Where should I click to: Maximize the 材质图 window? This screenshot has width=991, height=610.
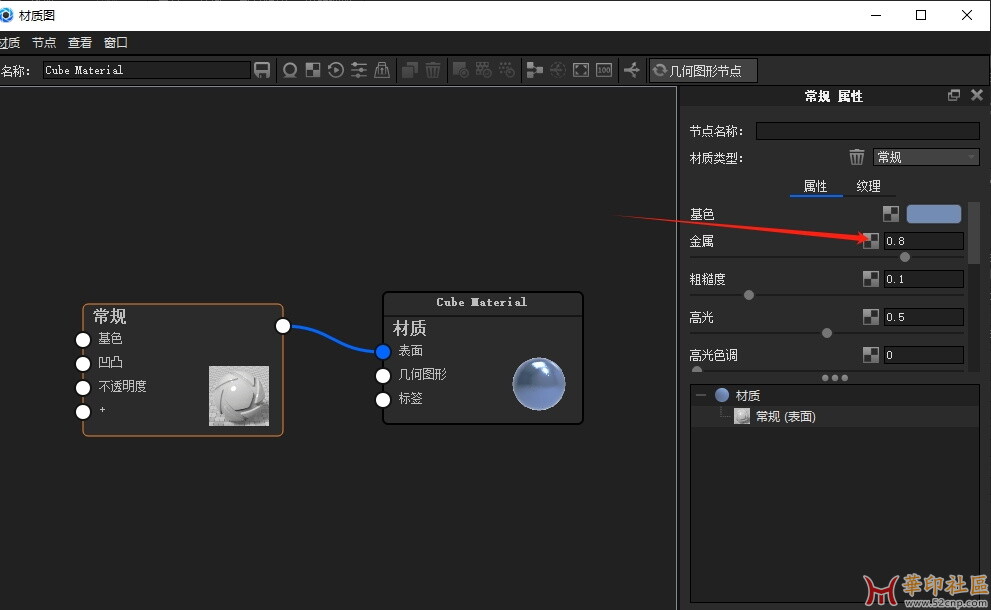pos(921,15)
